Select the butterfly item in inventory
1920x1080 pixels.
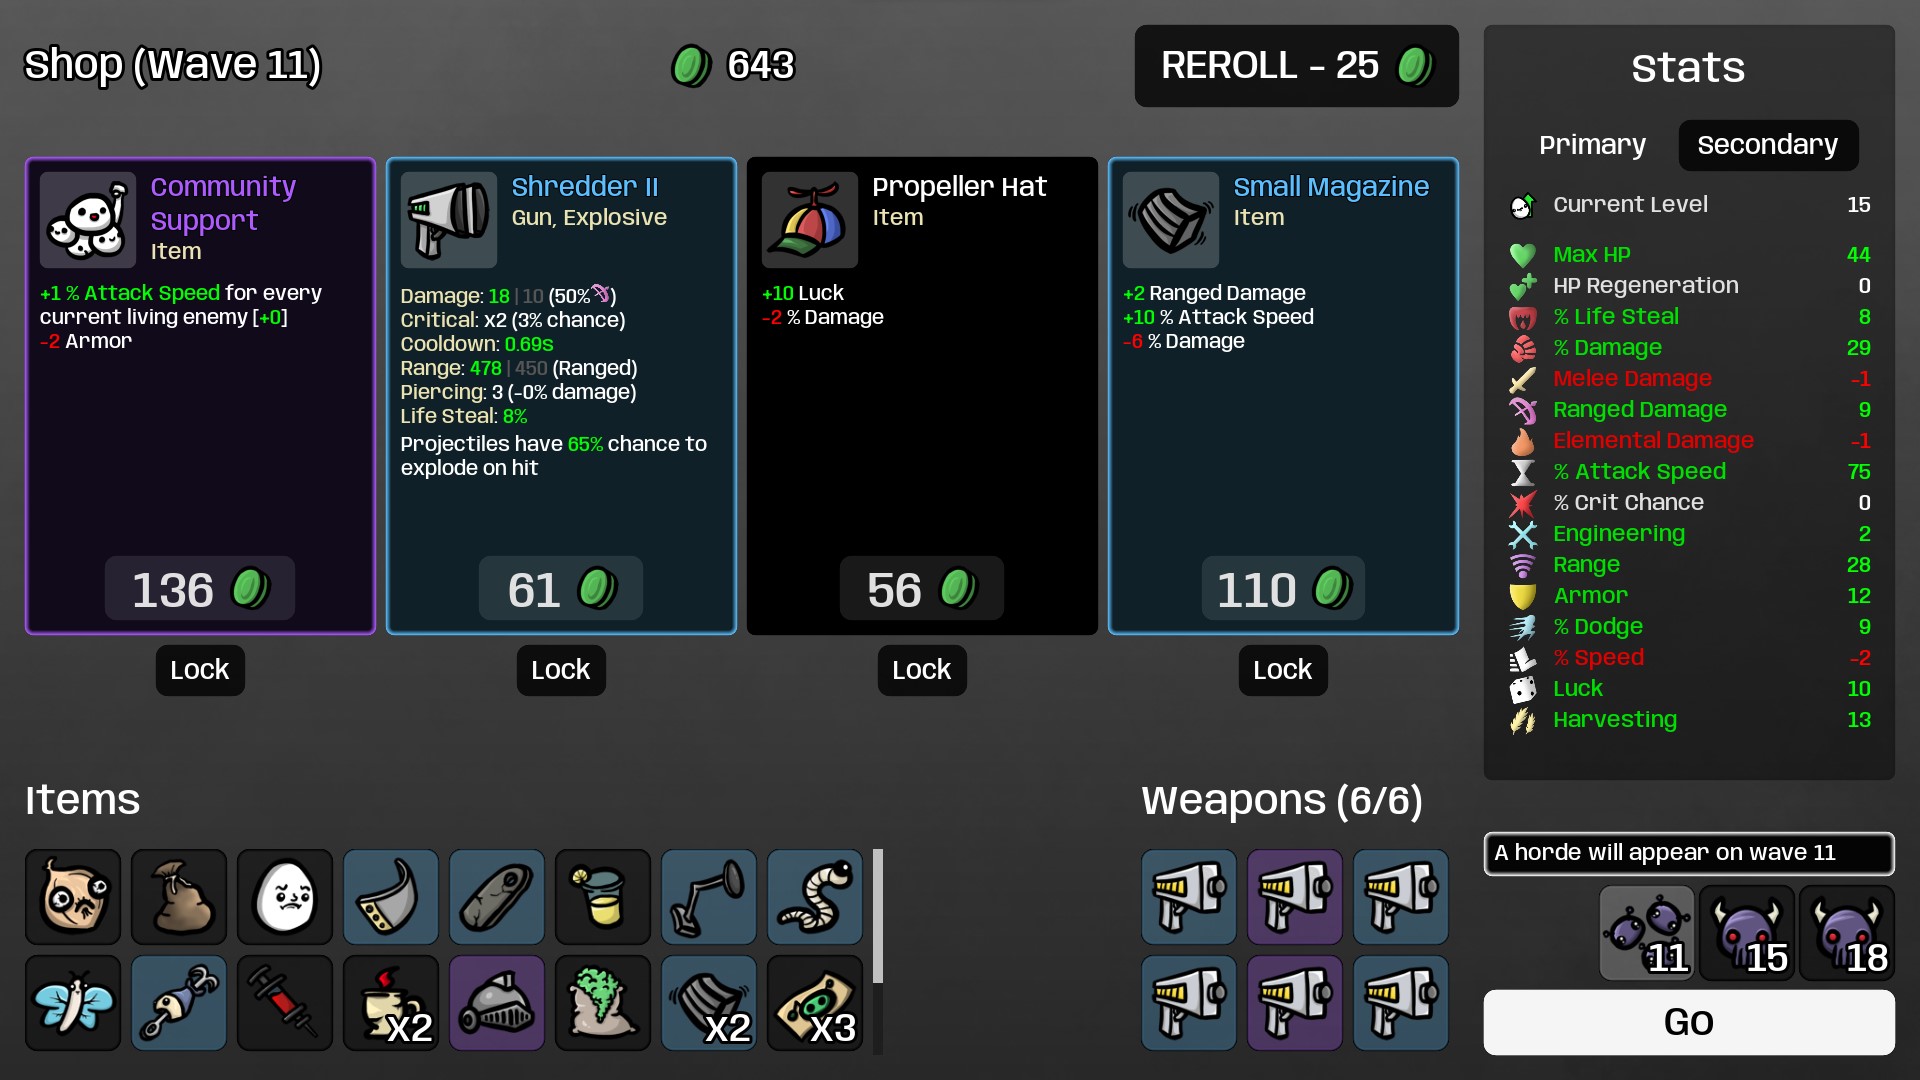[73, 1003]
